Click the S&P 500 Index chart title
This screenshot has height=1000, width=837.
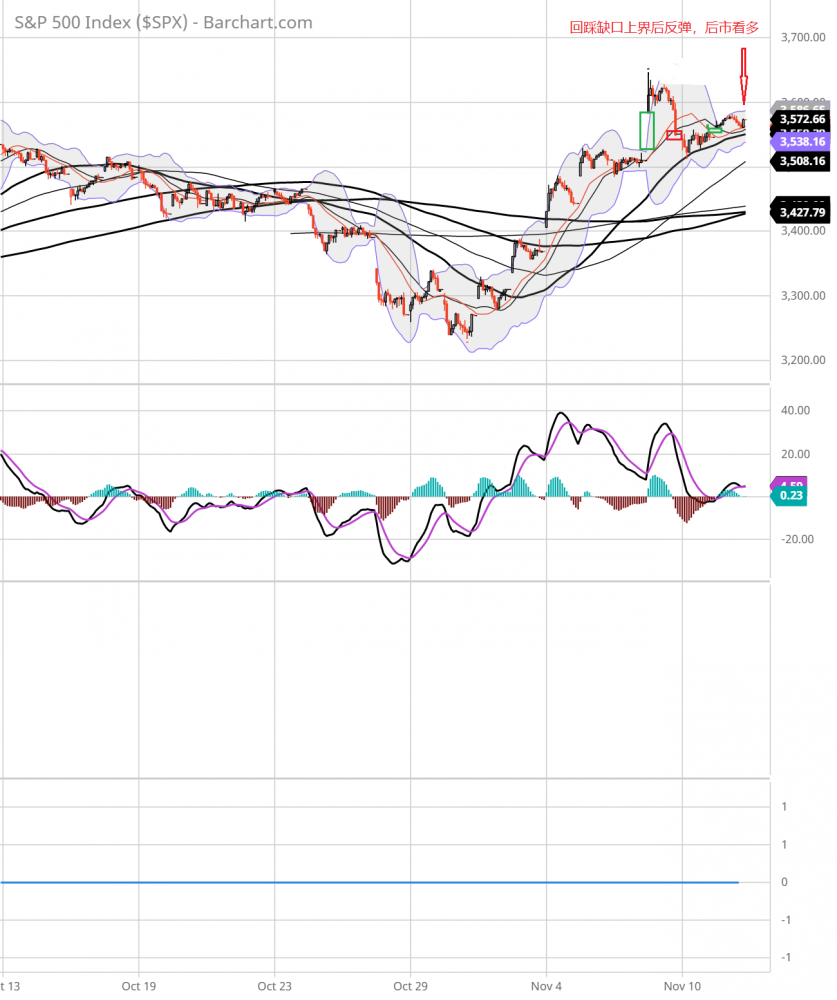tap(163, 22)
